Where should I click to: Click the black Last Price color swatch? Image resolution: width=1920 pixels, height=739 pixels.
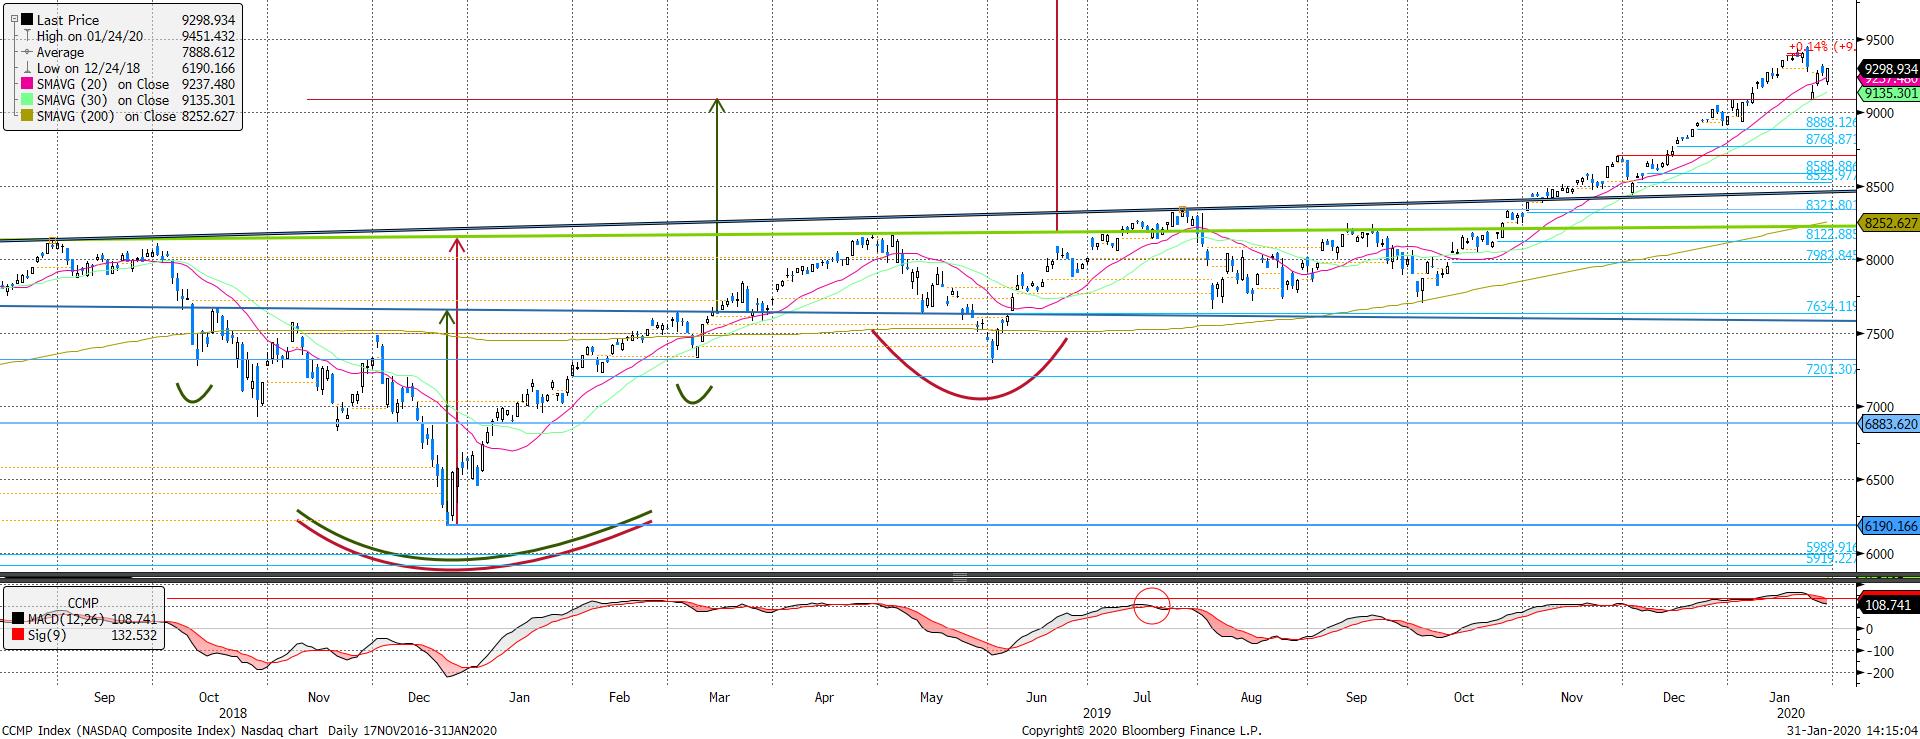pos(25,20)
